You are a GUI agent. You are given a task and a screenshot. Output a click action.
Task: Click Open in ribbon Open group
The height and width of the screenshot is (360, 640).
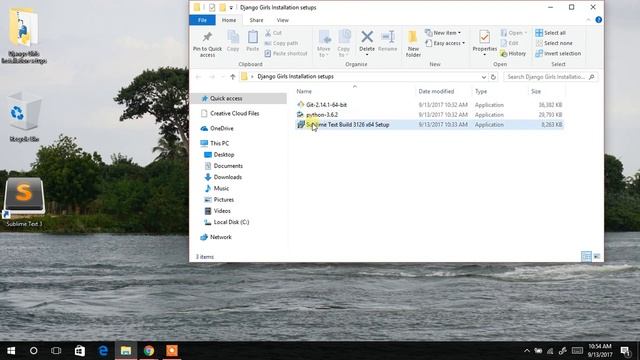[x=513, y=33]
